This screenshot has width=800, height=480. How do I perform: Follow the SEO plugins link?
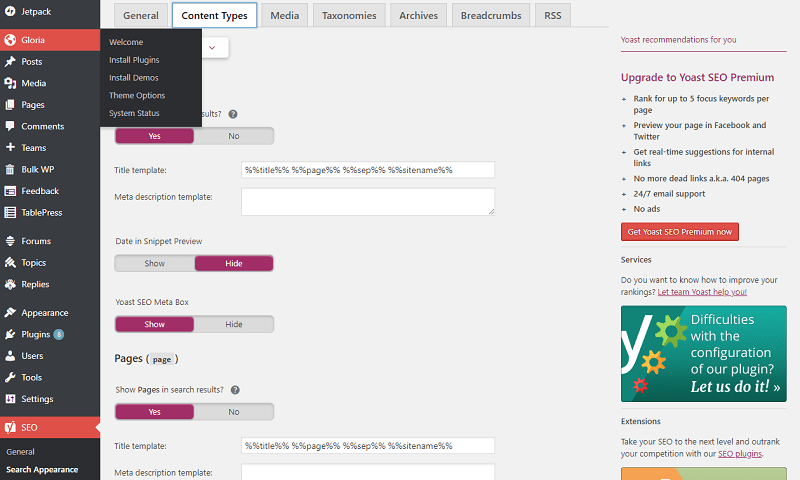click(740, 454)
